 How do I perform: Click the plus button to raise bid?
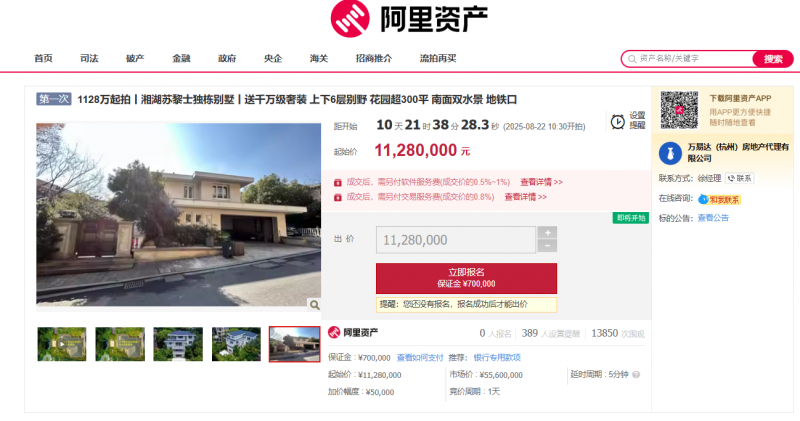coord(547,233)
